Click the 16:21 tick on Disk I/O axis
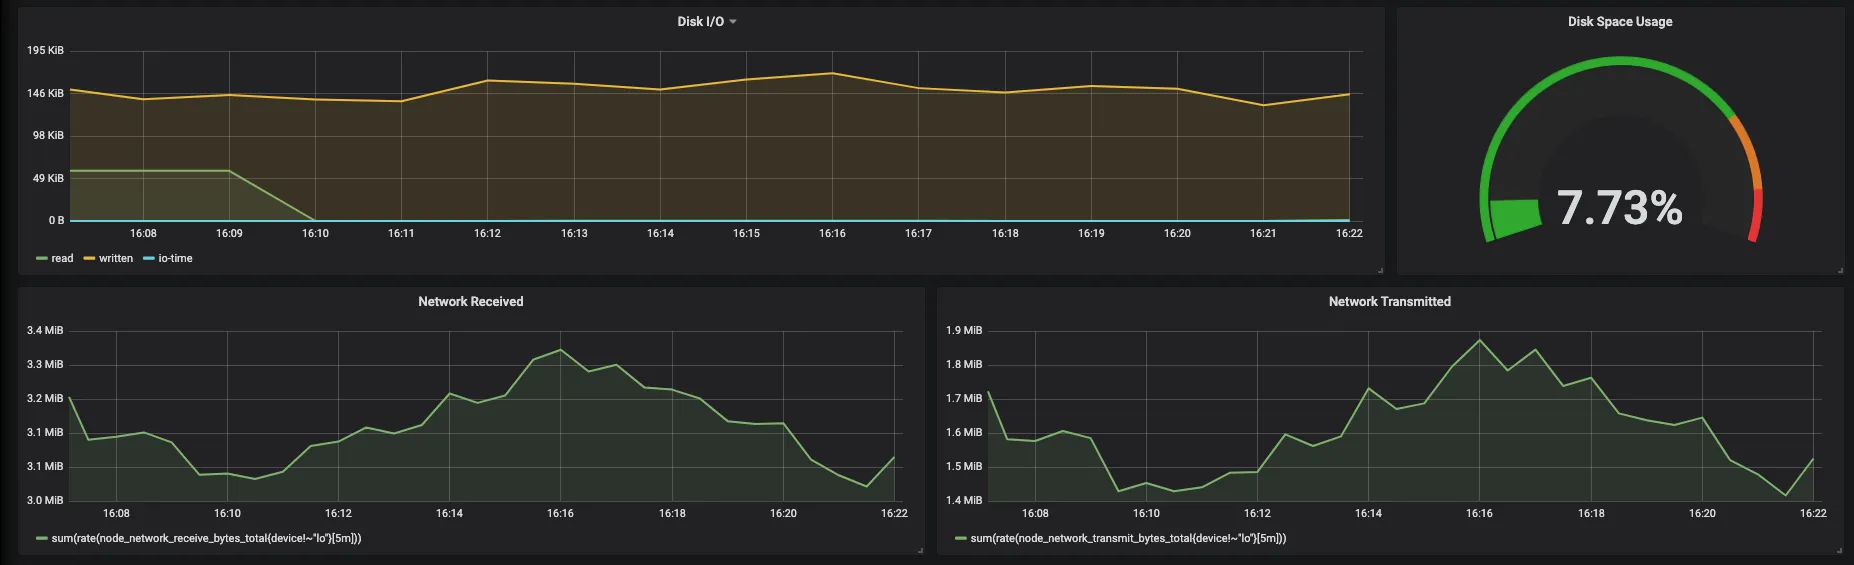The width and height of the screenshot is (1854, 565). pos(1263,233)
